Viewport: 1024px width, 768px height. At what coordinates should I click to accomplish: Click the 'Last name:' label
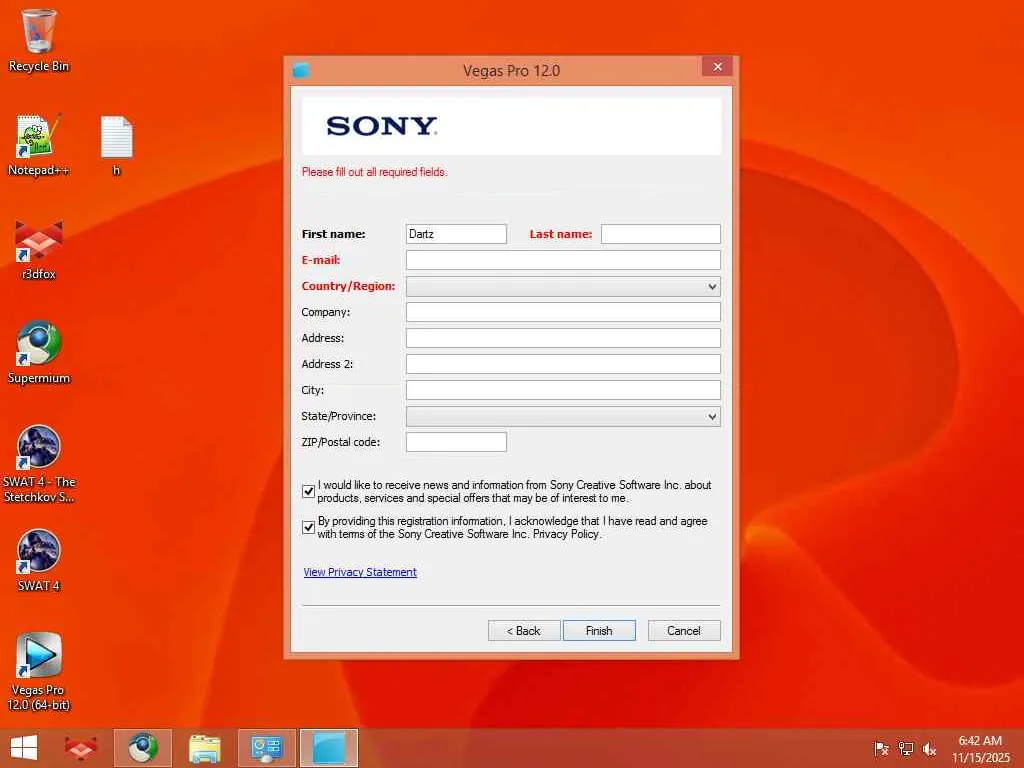pyautogui.click(x=560, y=234)
